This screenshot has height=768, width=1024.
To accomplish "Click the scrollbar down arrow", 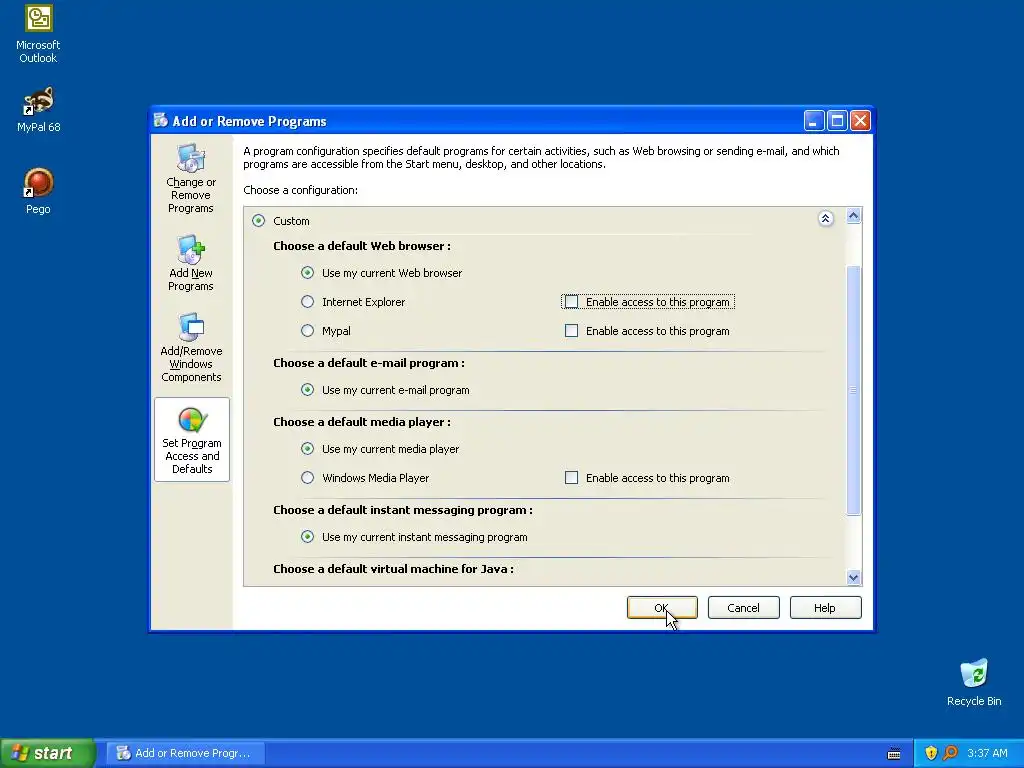I will click(854, 577).
